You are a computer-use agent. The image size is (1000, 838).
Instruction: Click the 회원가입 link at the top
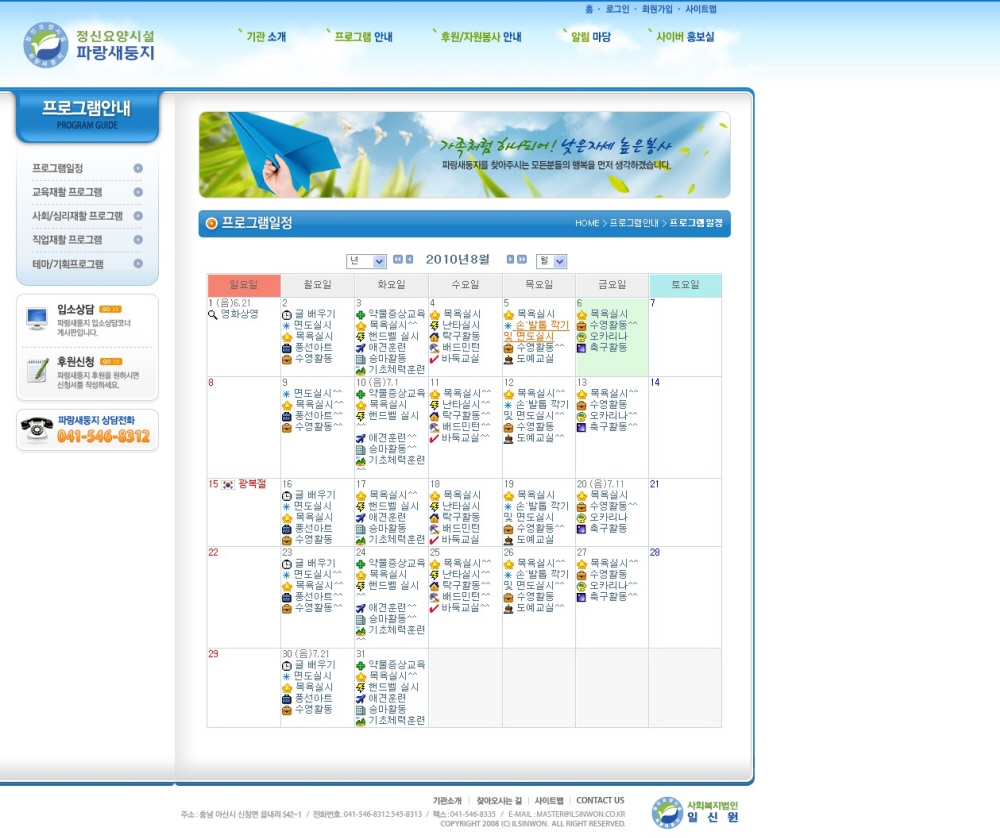pos(657,9)
